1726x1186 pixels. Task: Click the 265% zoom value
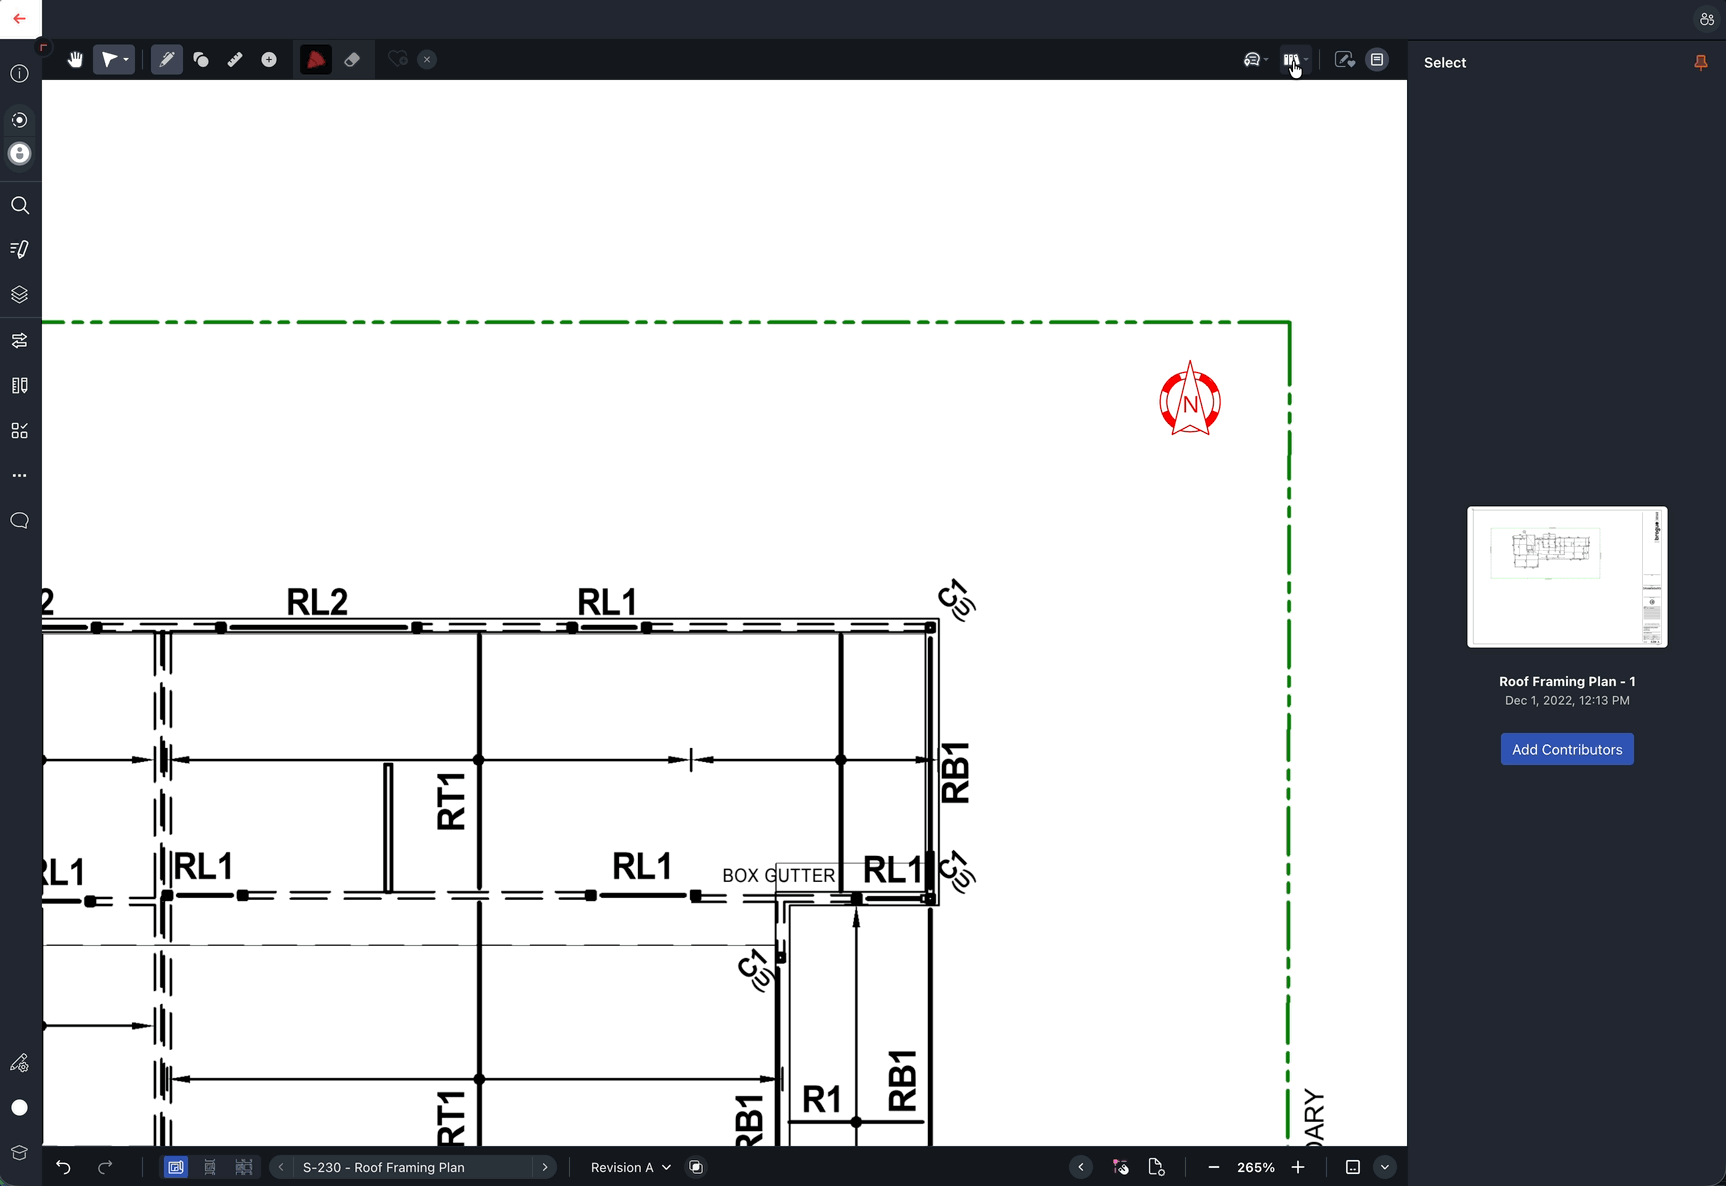[x=1256, y=1167]
